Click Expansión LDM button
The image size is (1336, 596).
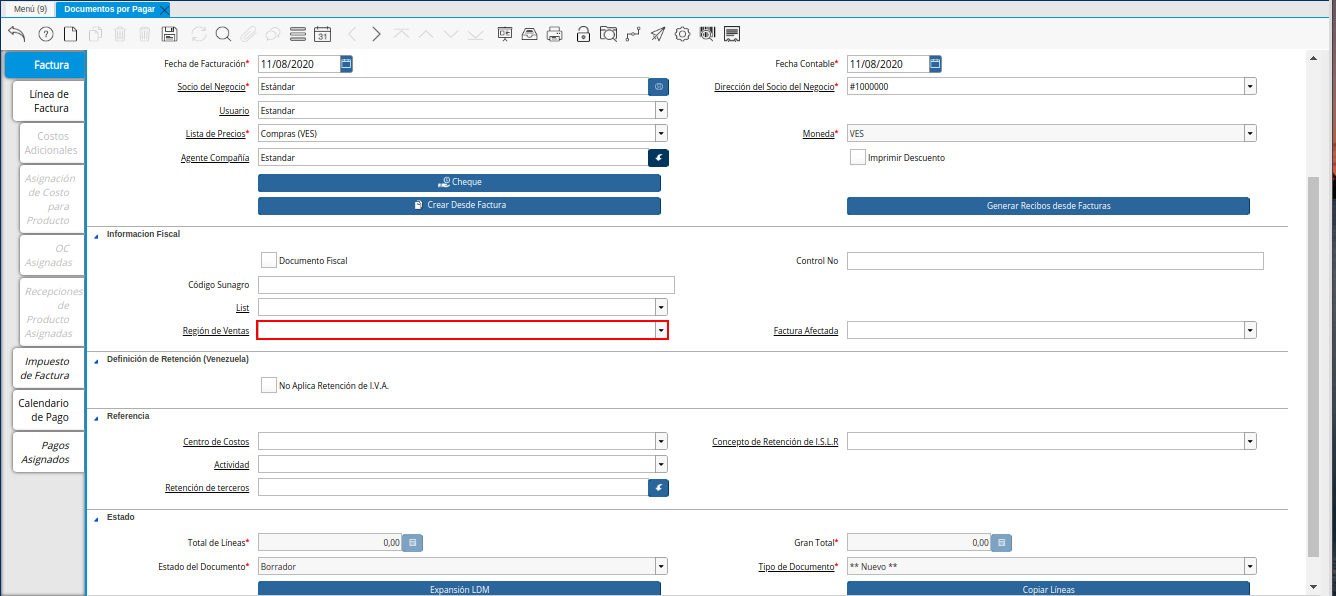(459, 588)
